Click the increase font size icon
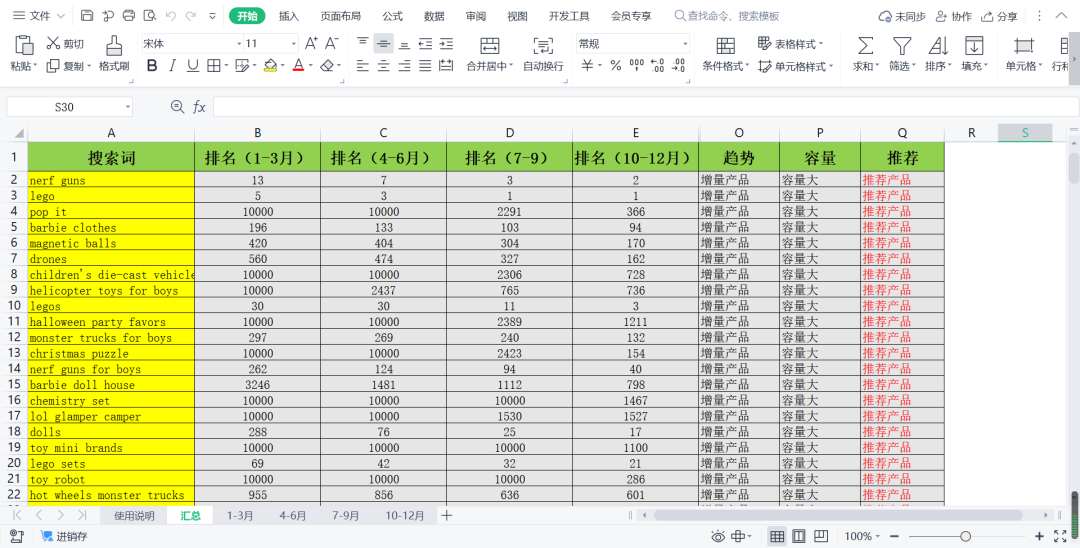This screenshot has height=548, width=1080. [311, 44]
